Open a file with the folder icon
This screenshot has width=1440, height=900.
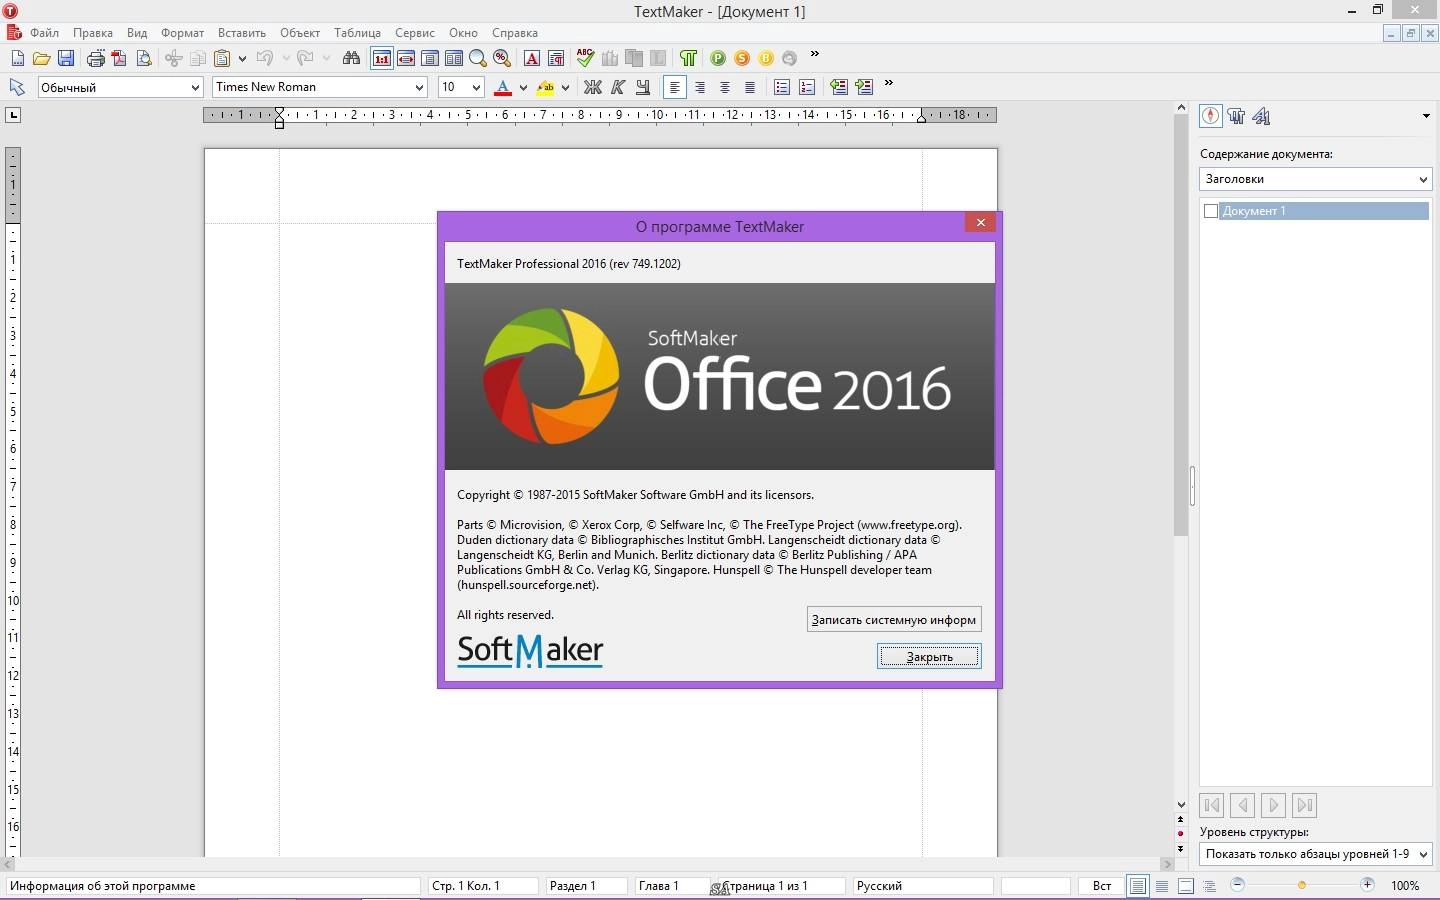click(41, 58)
